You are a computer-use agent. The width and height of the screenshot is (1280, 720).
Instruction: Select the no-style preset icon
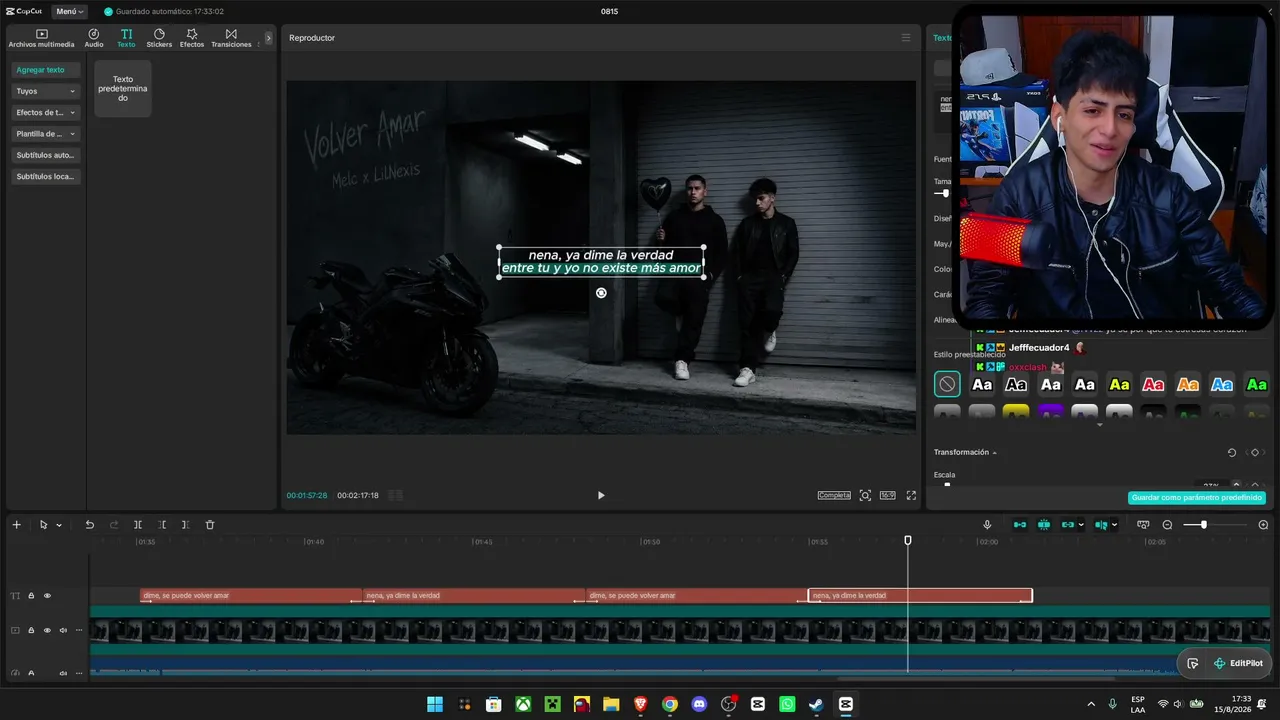tap(947, 384)
